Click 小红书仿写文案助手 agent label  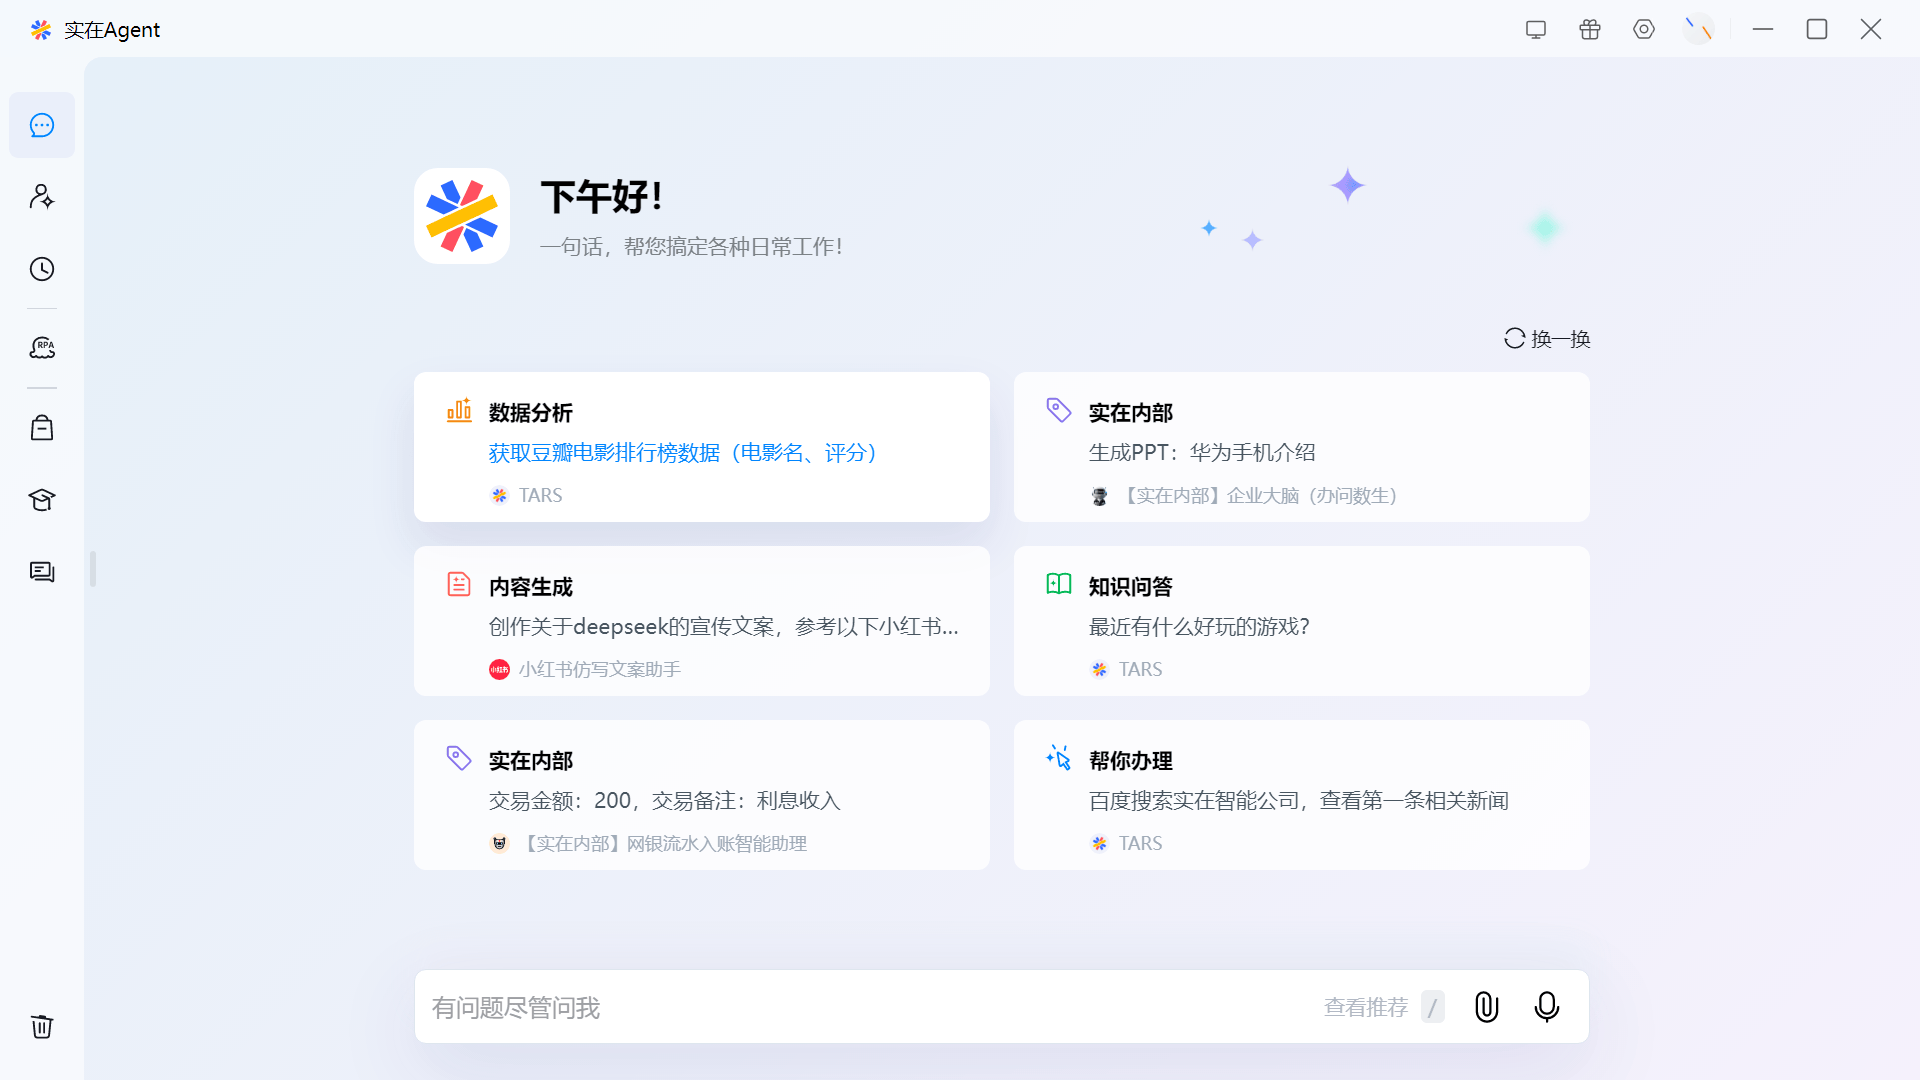pos(599,670)
